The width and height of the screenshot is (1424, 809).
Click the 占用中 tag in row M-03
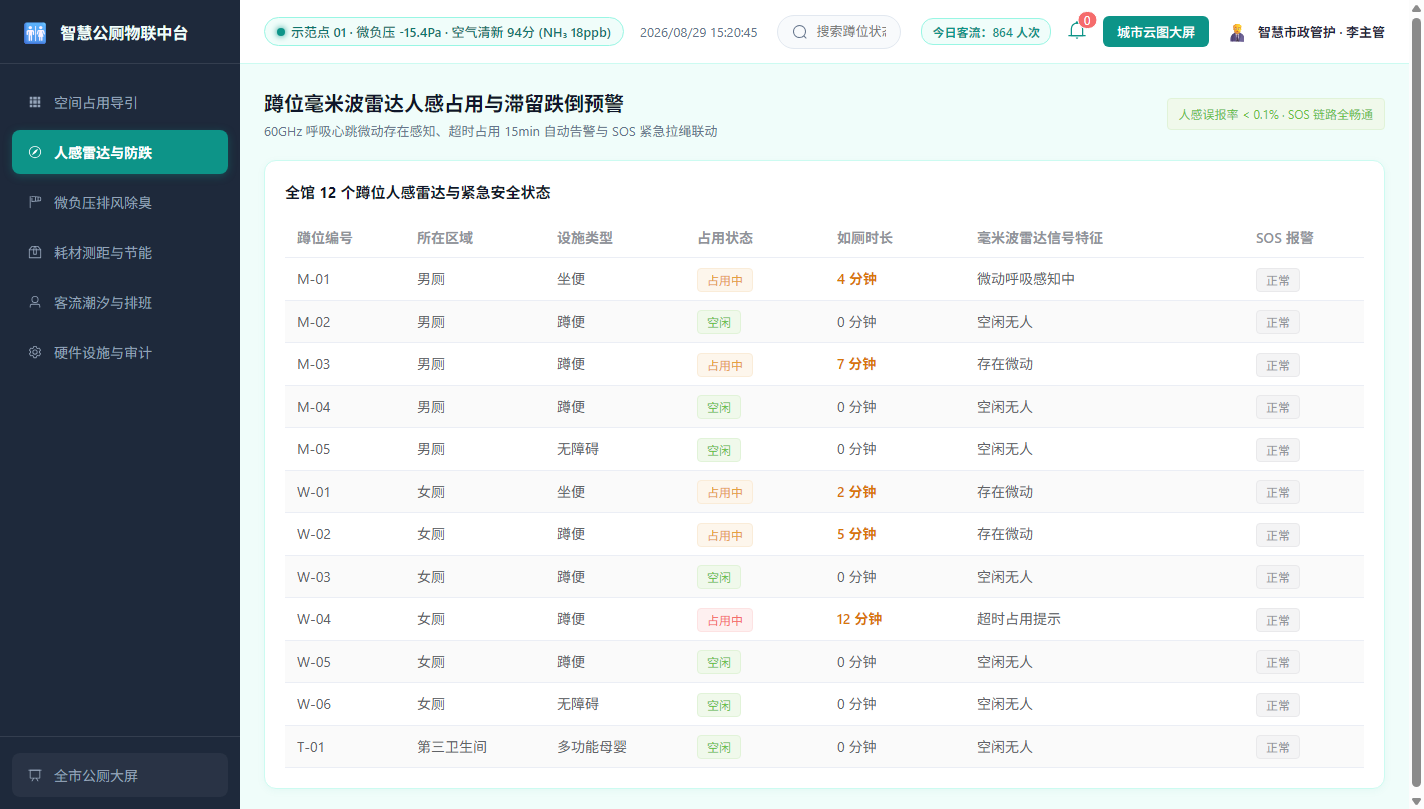point(725,365)
